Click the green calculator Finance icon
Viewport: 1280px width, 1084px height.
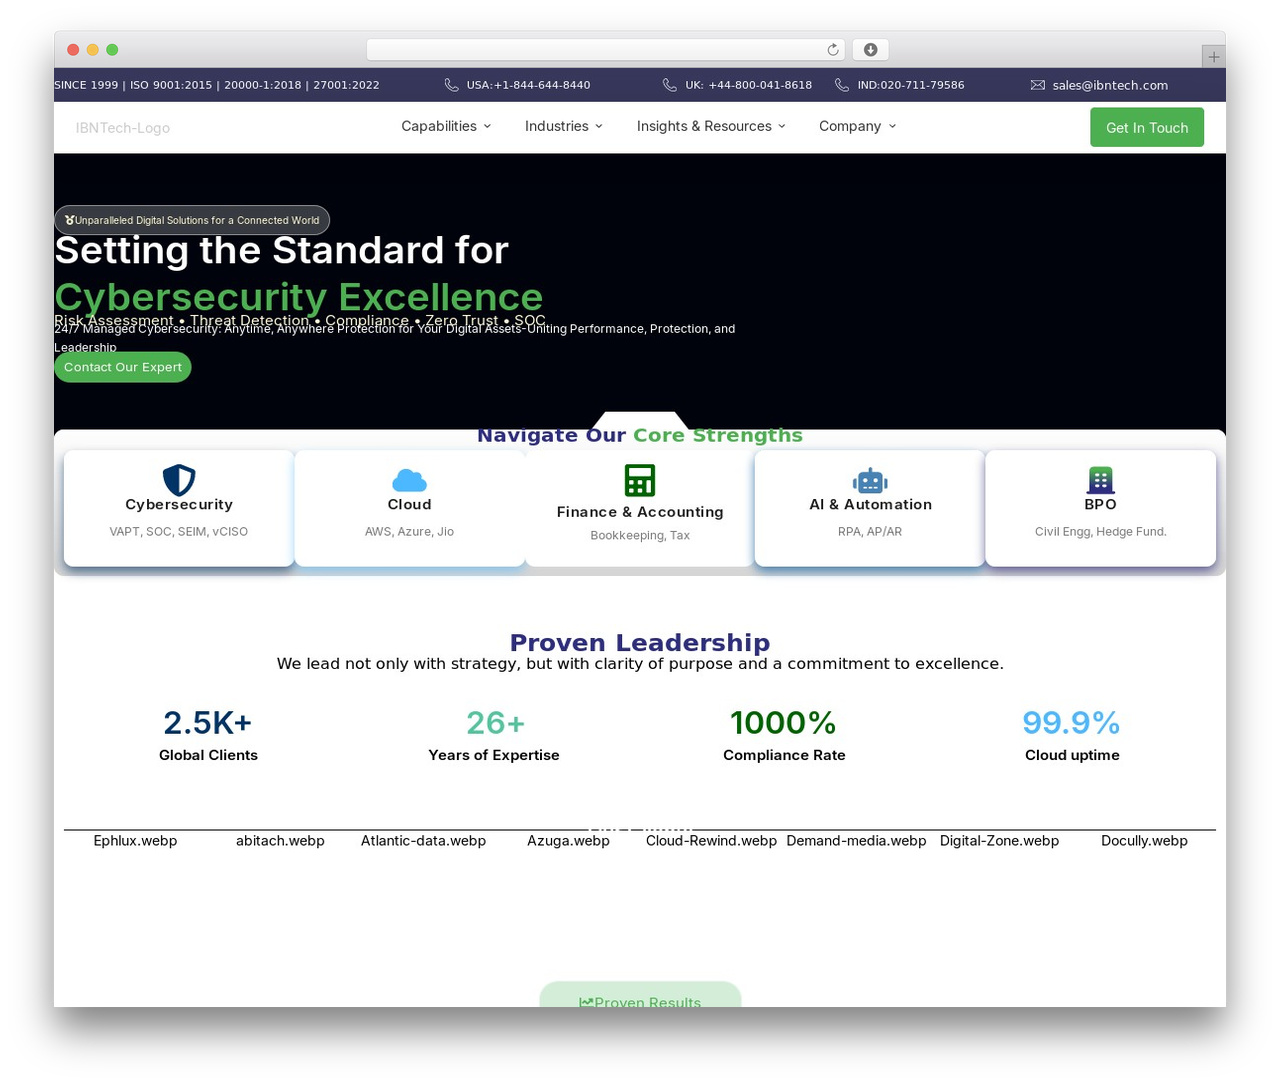tap(640, 481)
